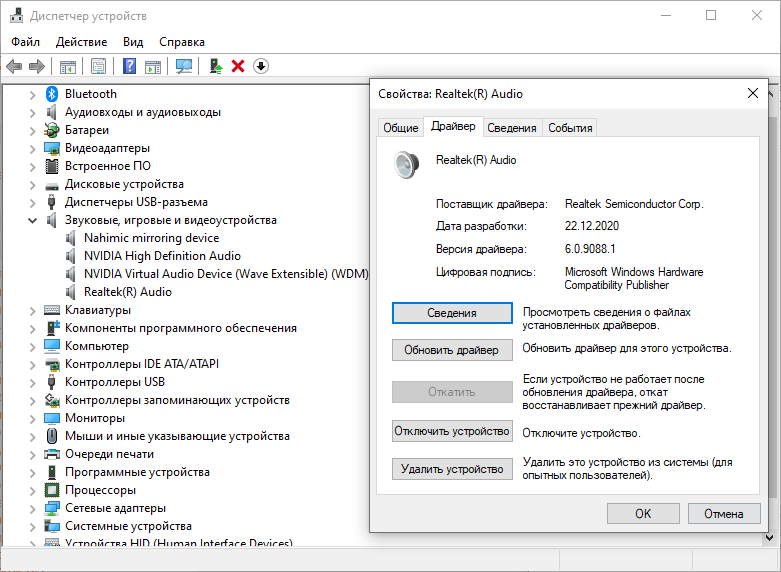
Task: Select NVIDIA Virtual Audio Device (Wave Extensible)
Action: 226,274
